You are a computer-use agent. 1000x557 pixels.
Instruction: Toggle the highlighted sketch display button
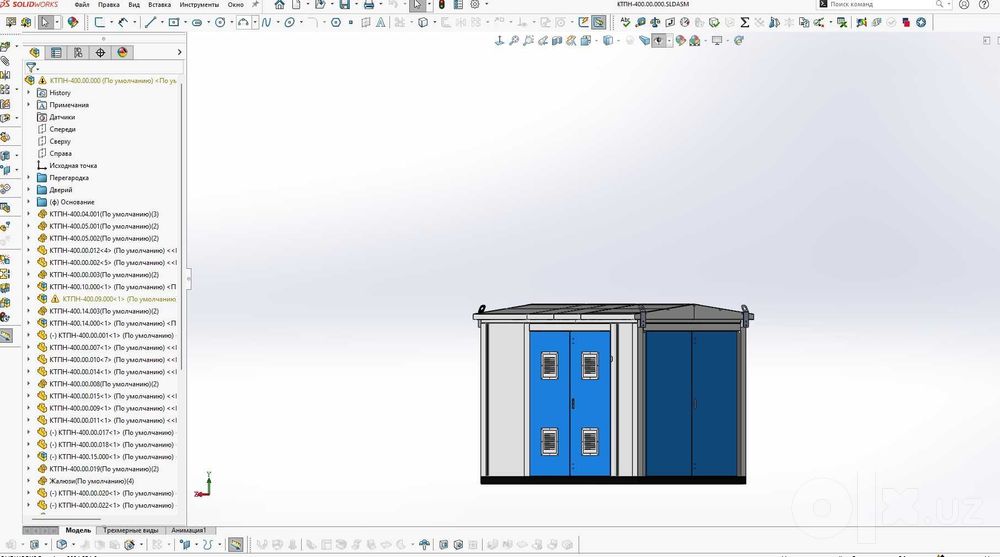(x=598, y=22)
